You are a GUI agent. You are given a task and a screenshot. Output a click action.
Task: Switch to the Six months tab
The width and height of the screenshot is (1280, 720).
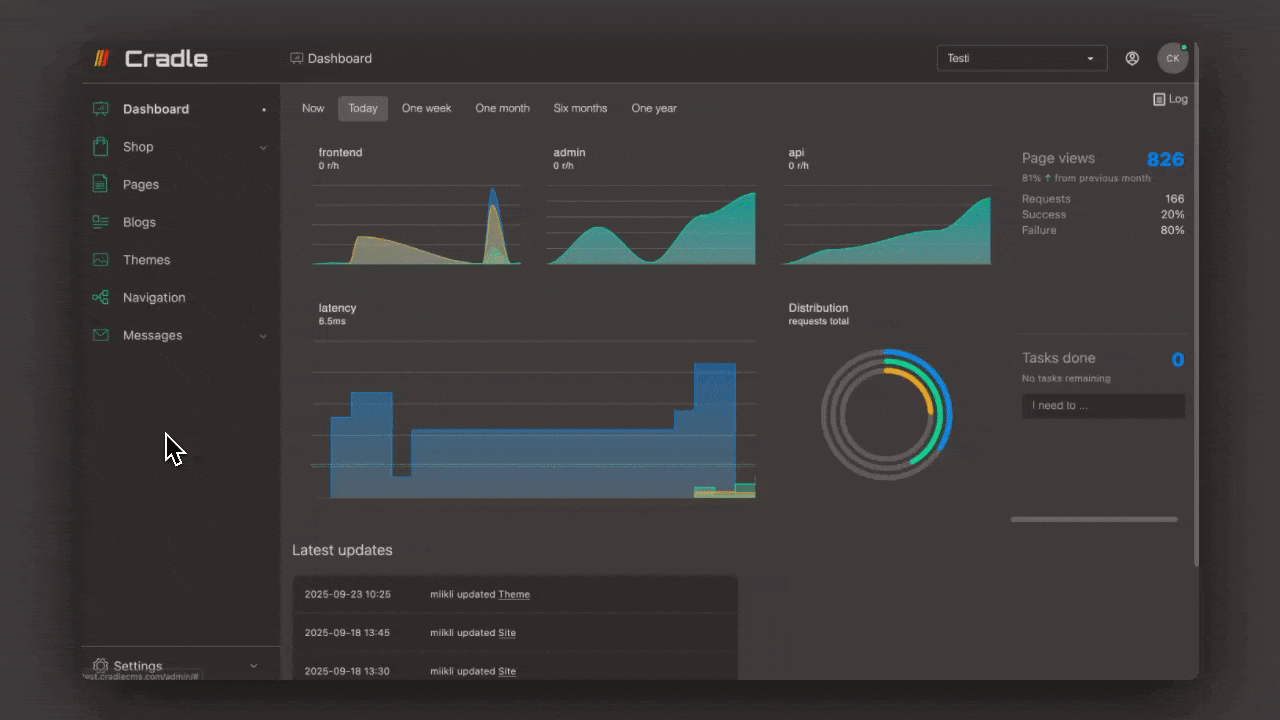(x=580, y=108)
